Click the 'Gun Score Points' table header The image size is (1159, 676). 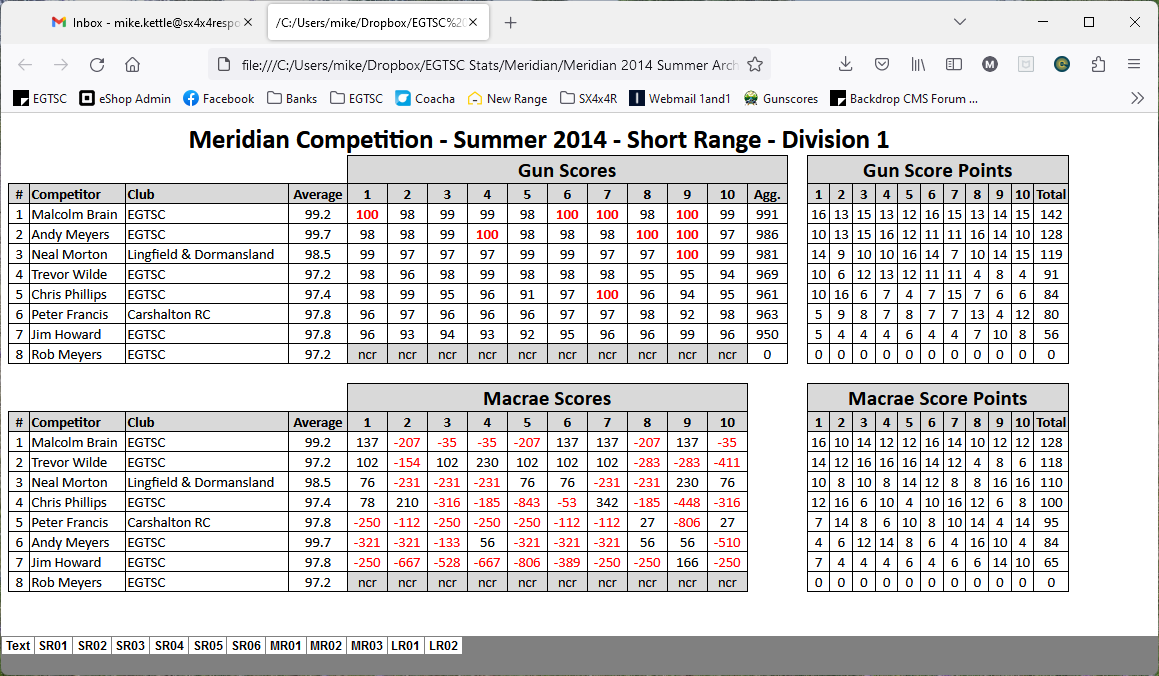coord(937,170)
